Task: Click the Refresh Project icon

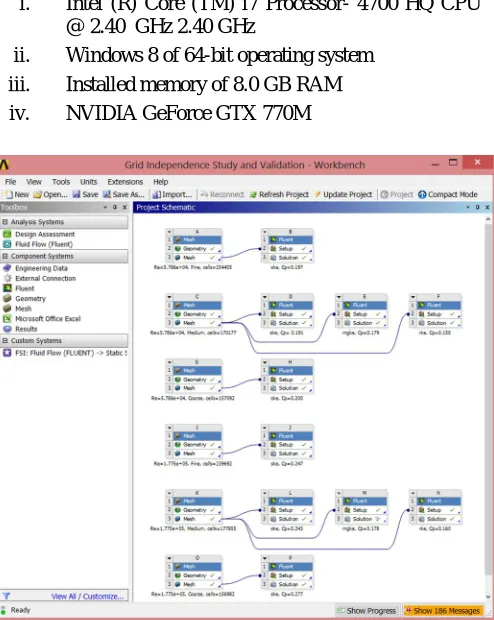Action: coord(253,195)
